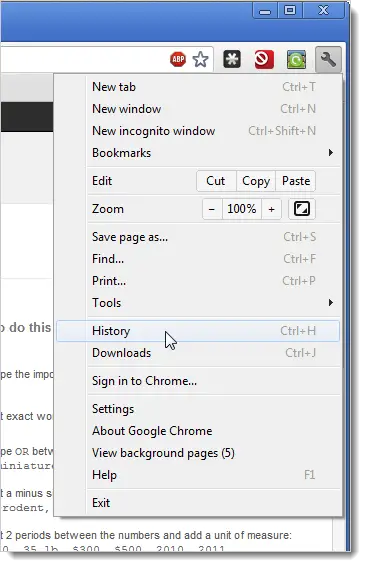
Task: Increase zoom with plus button
Action: pos(271,209)
